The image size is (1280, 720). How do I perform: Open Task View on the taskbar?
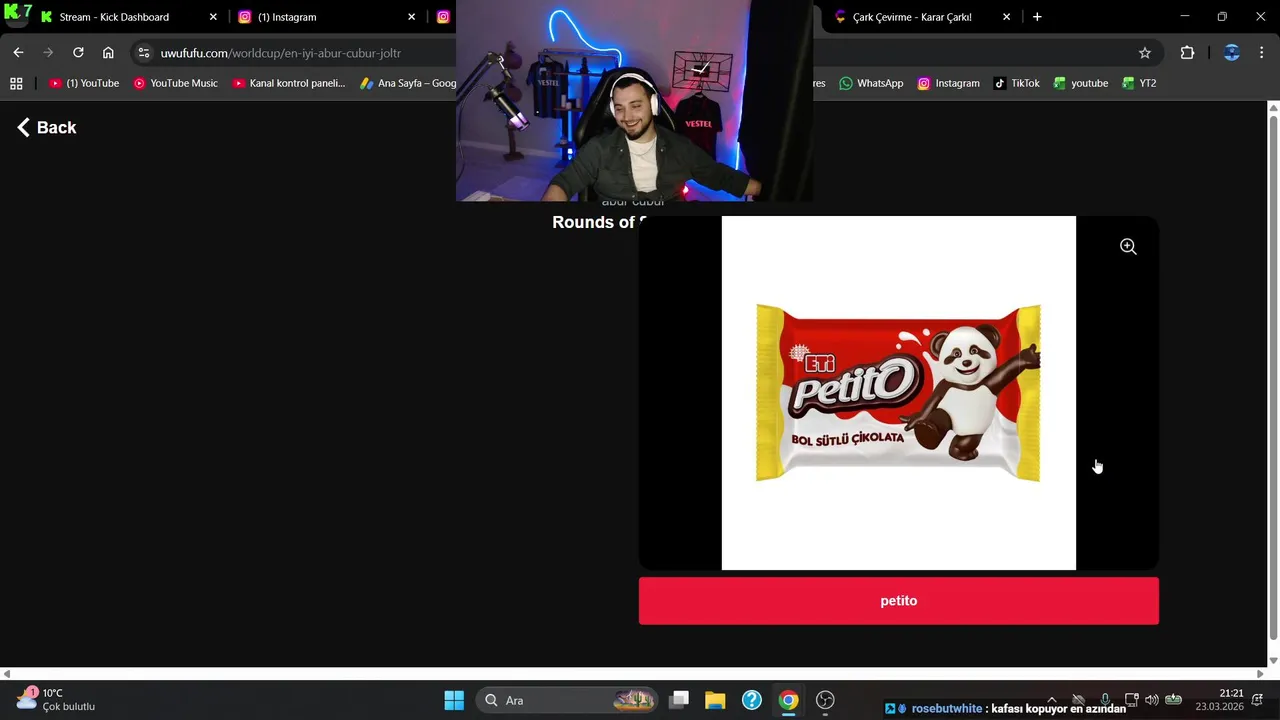point(679,700)
